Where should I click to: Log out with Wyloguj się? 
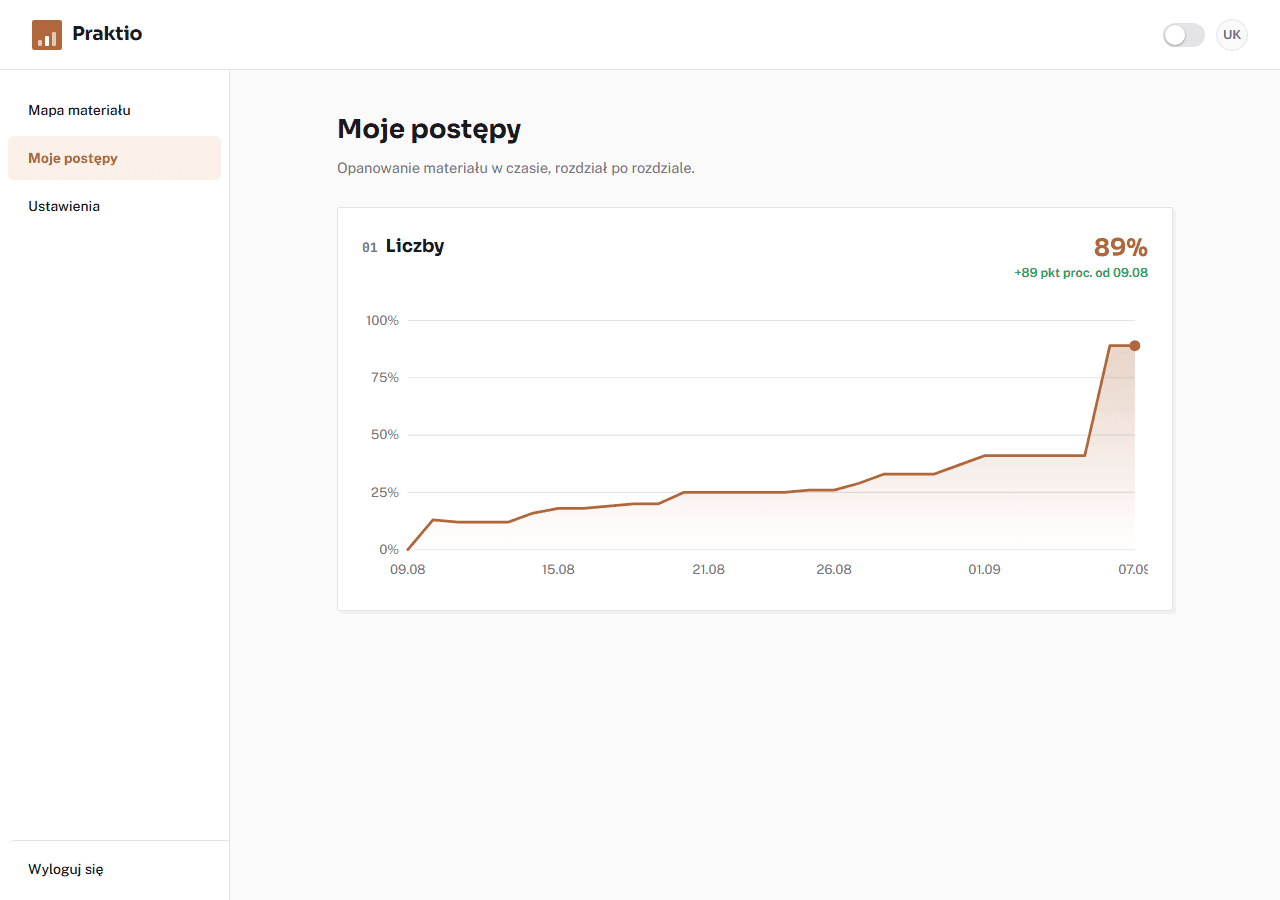point(114,869)
